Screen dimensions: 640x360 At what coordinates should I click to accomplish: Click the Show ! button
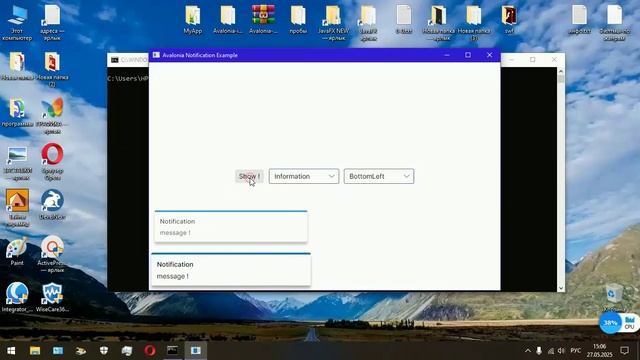(249, 176)
